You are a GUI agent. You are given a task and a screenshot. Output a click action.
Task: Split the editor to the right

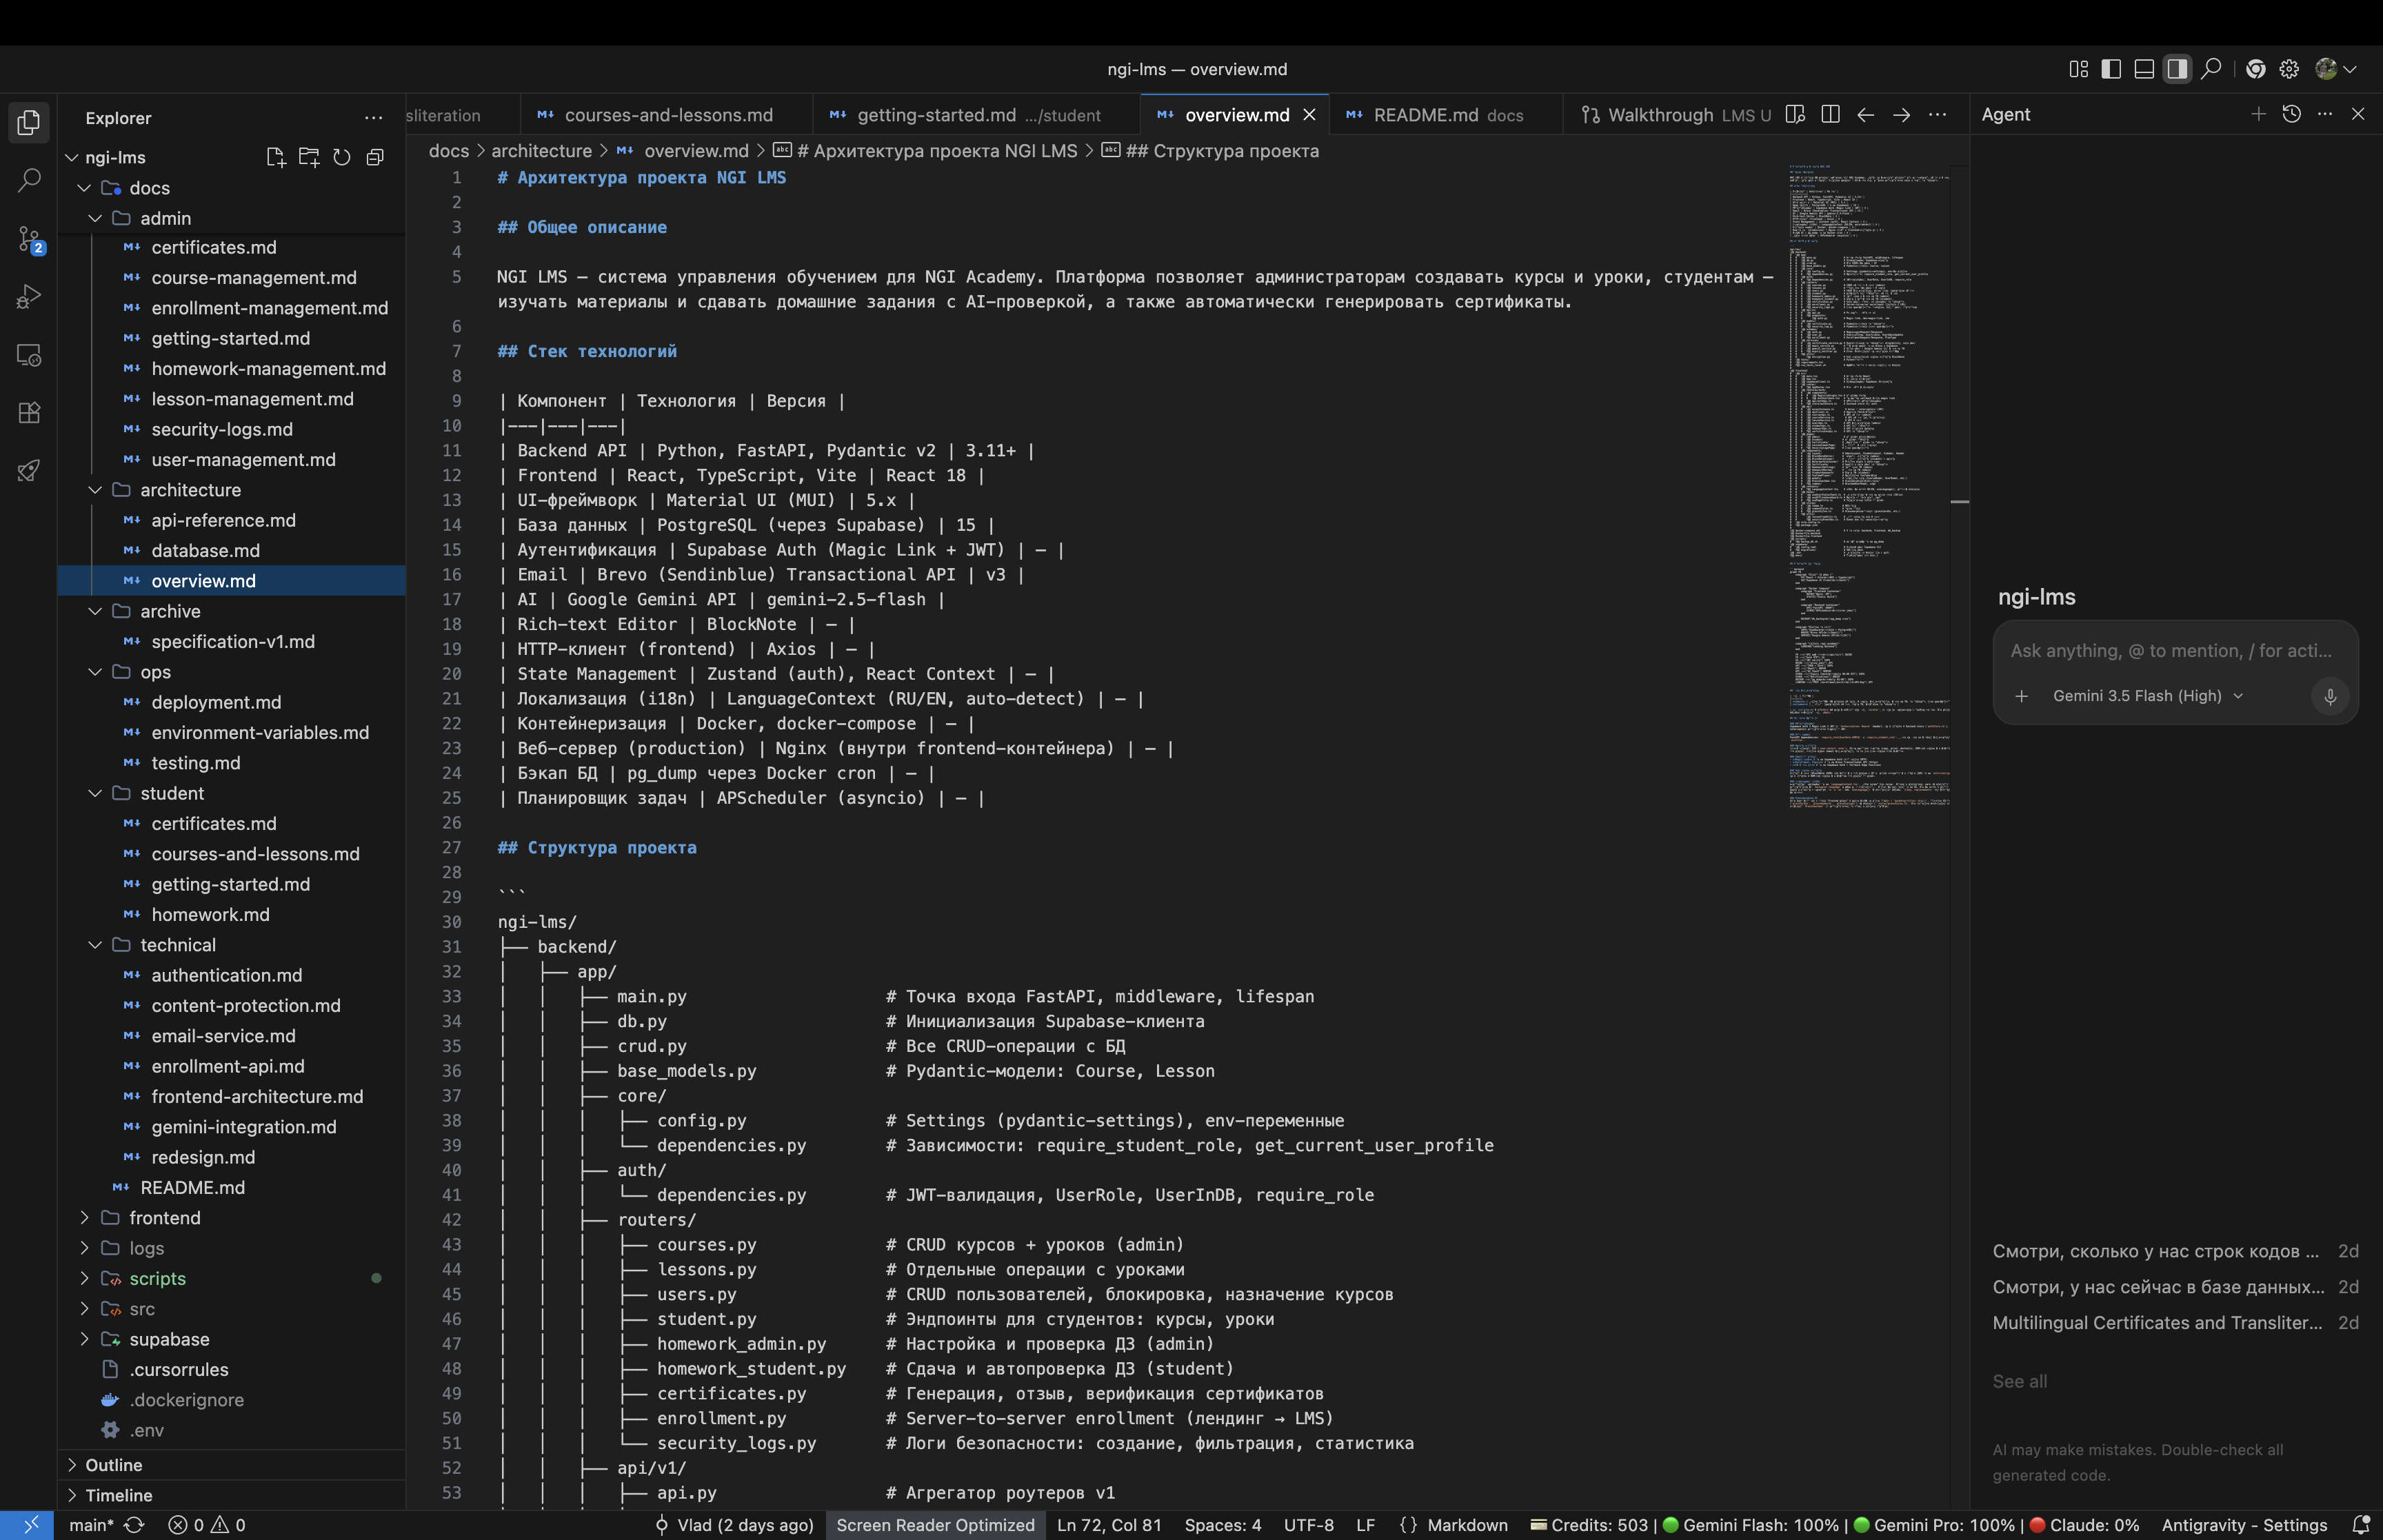pos(1831,115)
